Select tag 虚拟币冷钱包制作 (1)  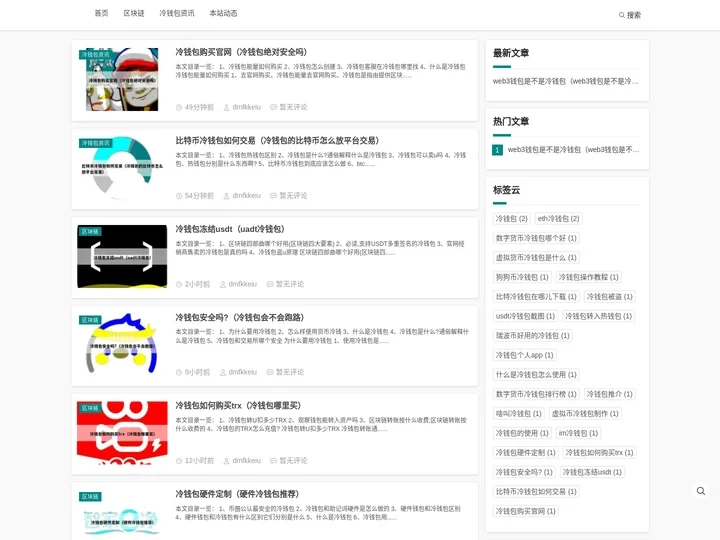[x=585, y=414]
